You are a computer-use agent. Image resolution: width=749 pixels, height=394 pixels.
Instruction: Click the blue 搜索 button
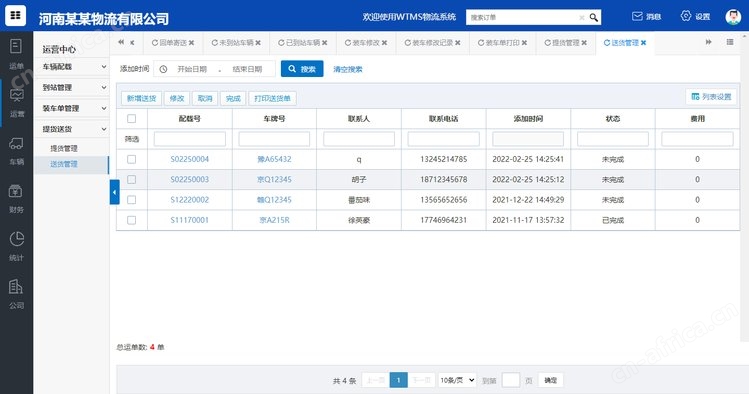(x=302, y=69)
